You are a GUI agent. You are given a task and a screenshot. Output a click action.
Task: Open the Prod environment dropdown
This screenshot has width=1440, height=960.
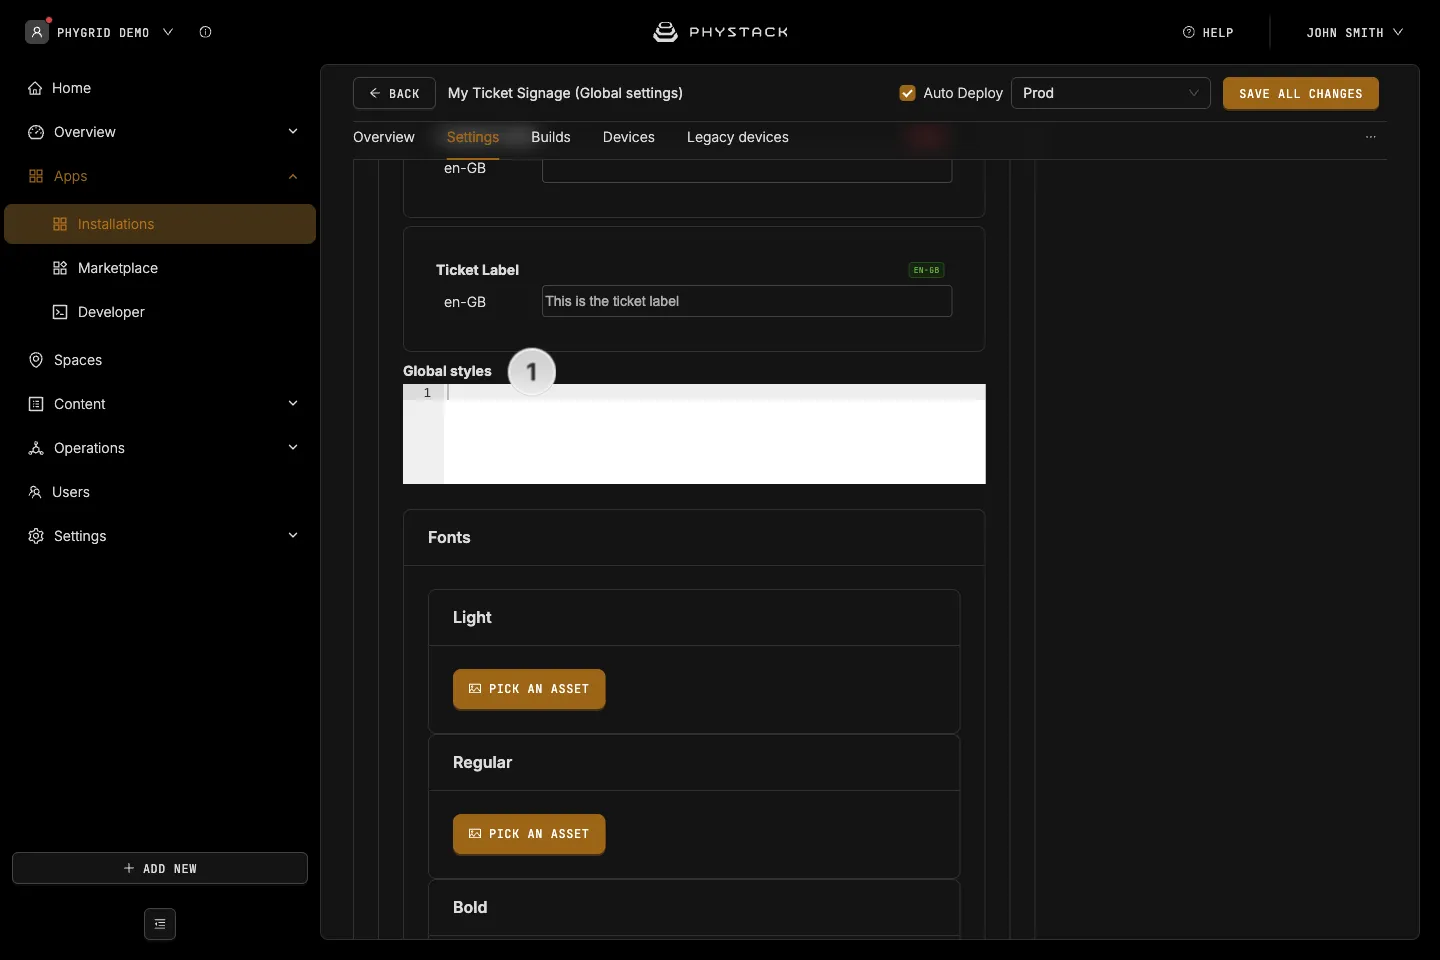1111,93
